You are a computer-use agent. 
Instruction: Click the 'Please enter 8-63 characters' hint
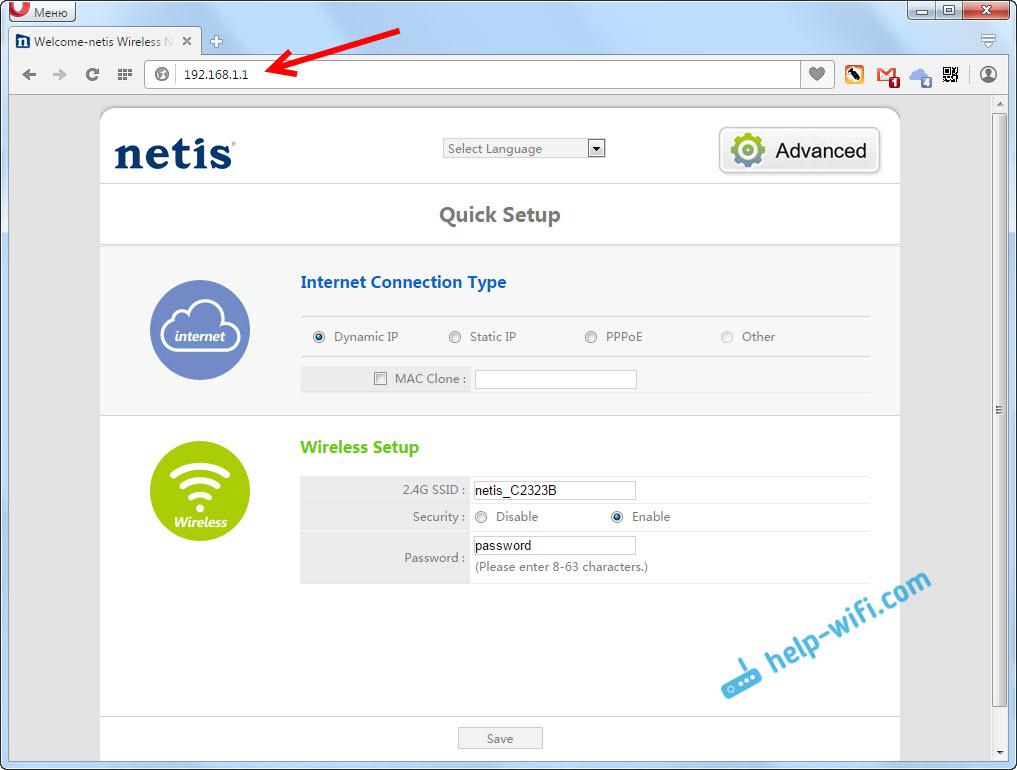click(561, 567)
